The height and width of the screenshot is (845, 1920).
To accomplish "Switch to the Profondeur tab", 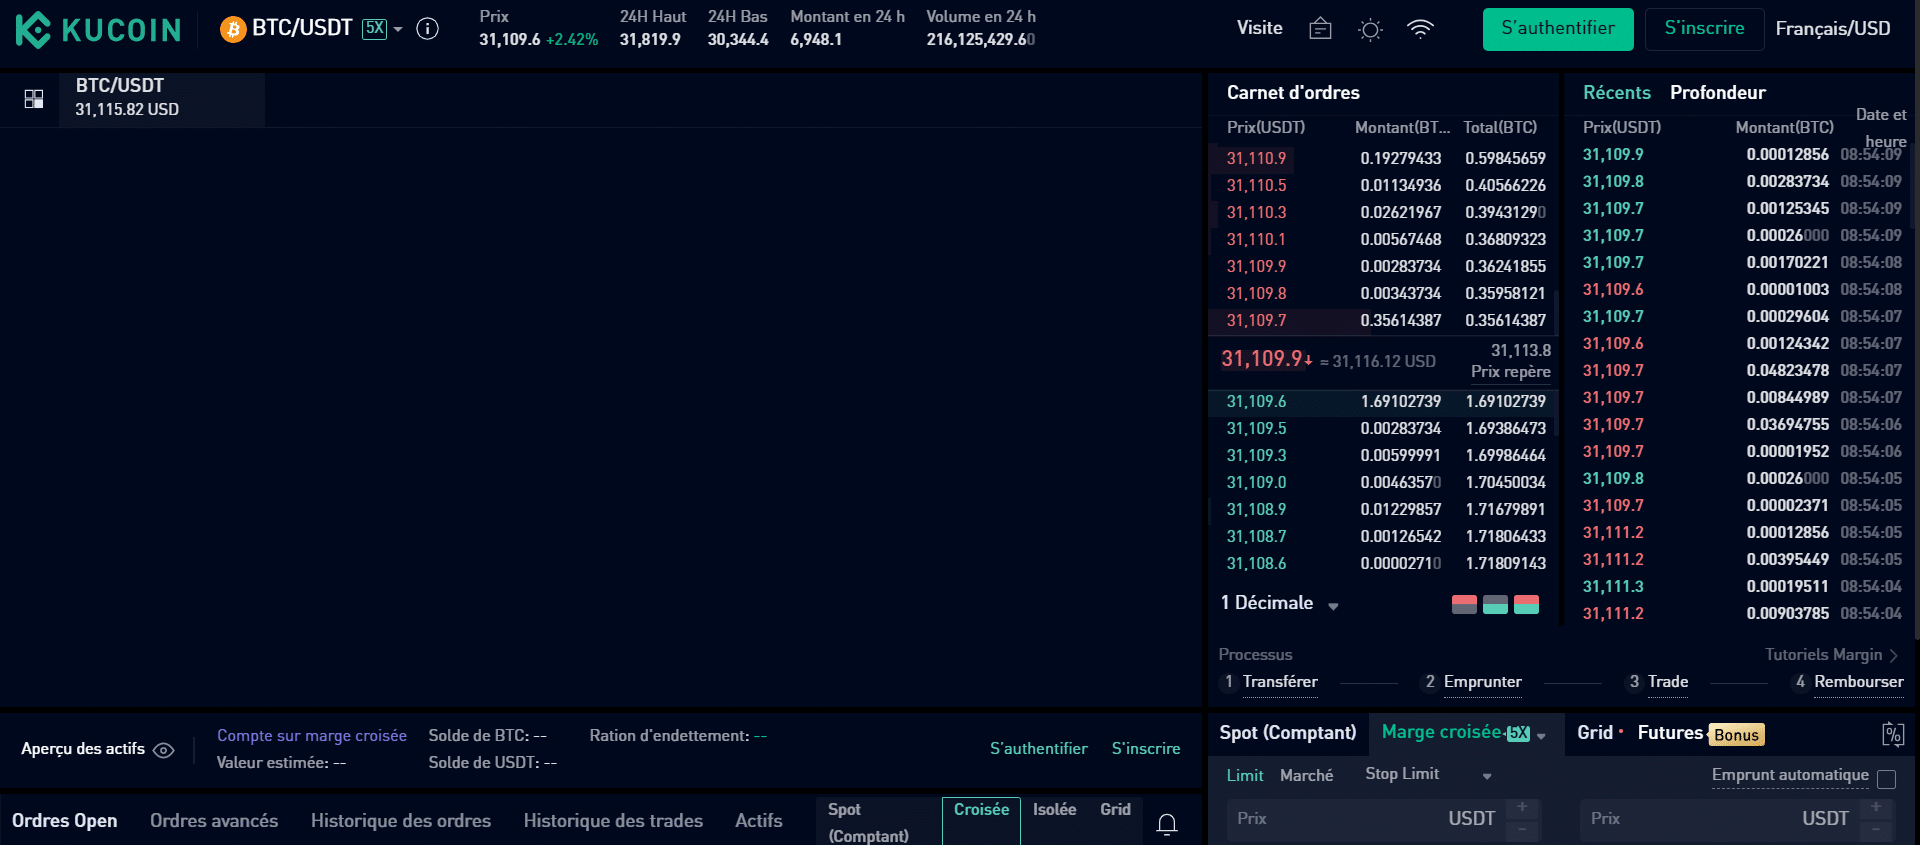I will click(x=1717, y=93).
